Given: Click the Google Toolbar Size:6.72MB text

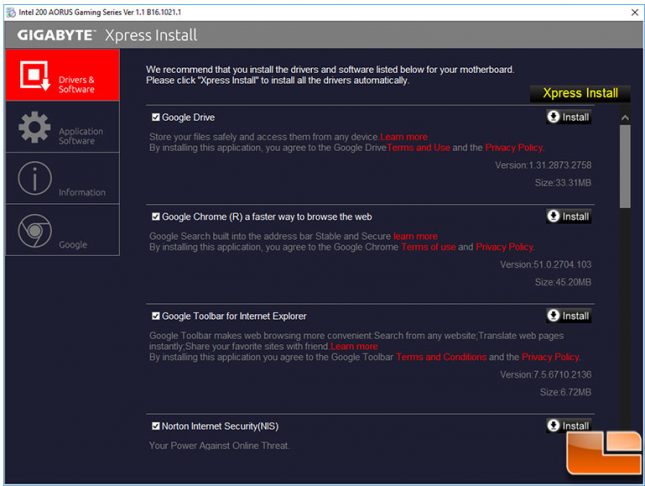Looking at the screenshot, I should click(566, 392).
